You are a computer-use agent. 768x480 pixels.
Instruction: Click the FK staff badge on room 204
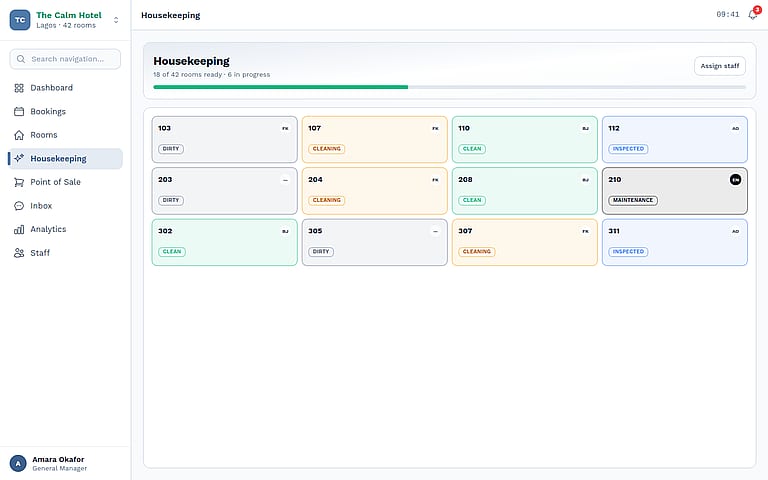[435, 180]
